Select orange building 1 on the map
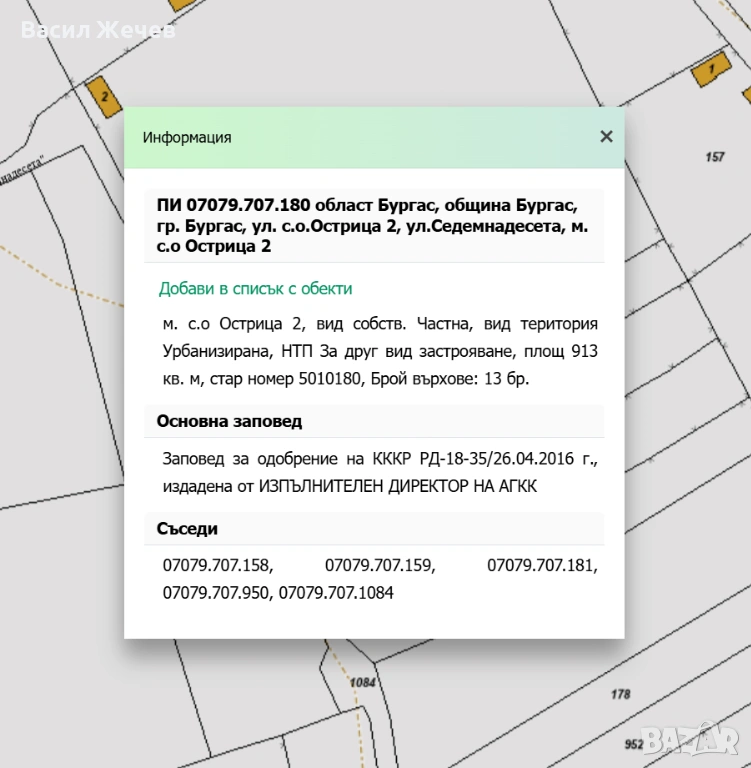Screen dimensions: 751x768 point(711,69)
